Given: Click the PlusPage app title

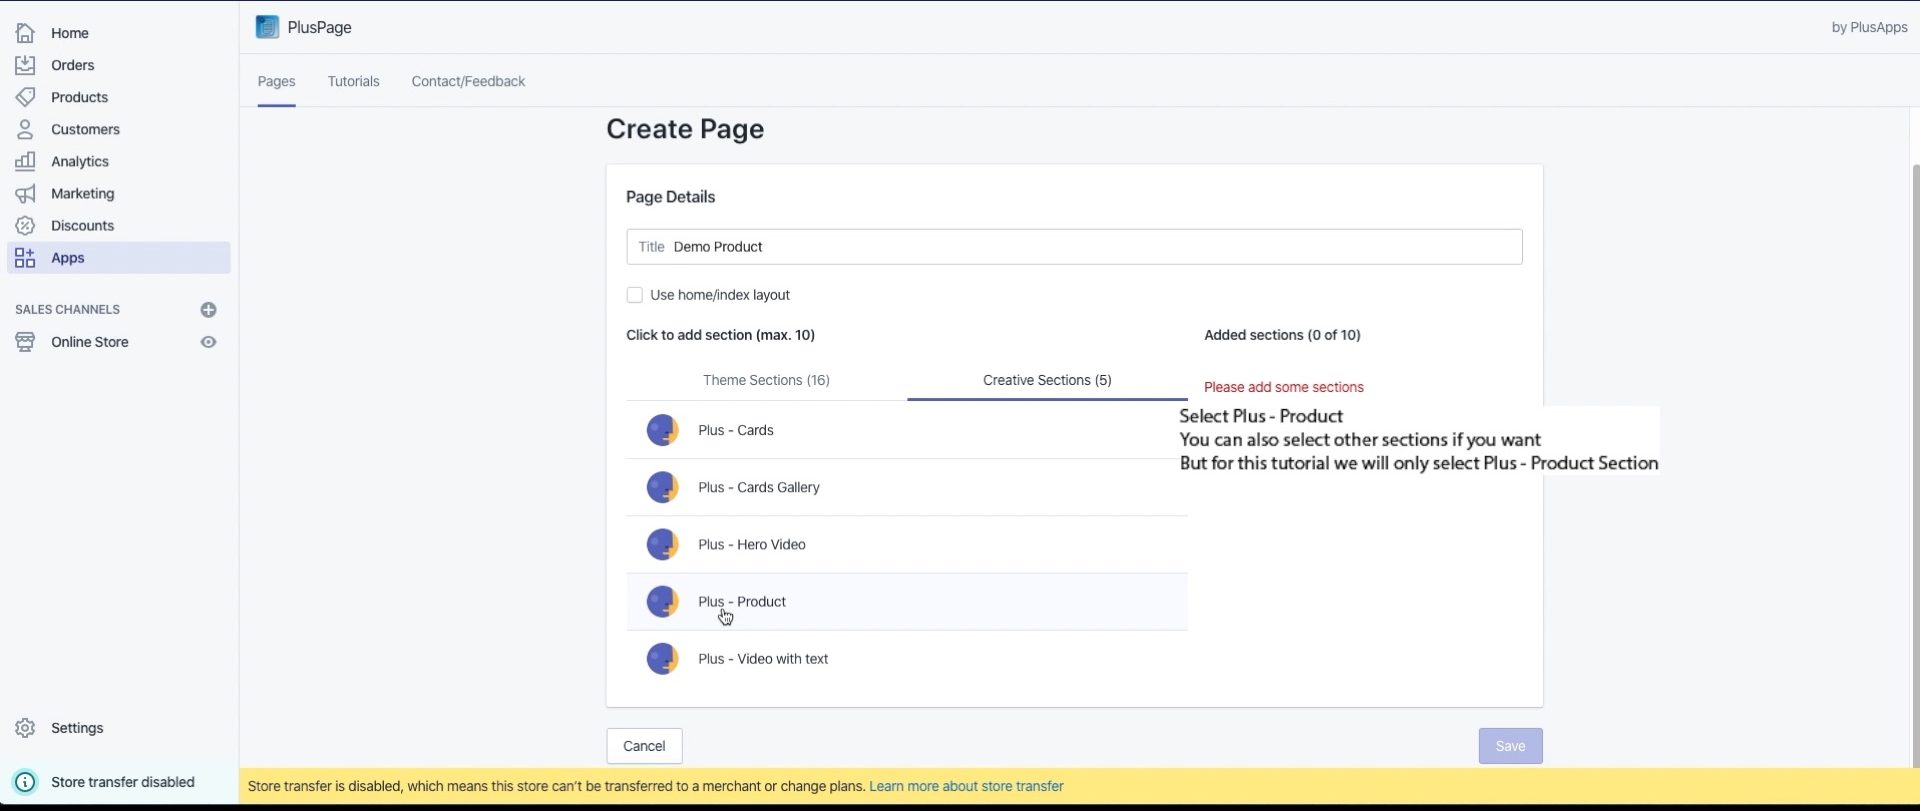Looking at the screenshot, I should [x=319, y=27].
